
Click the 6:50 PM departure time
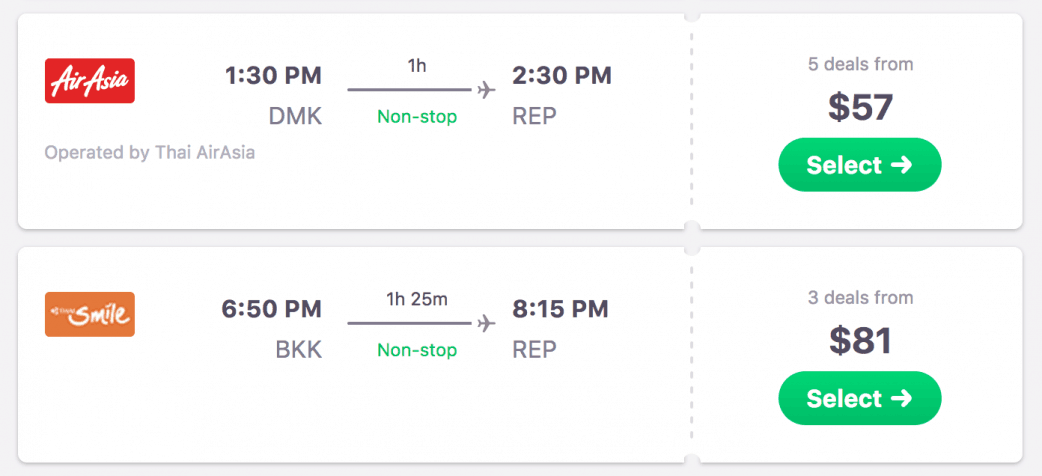click(x=272, y=309)
